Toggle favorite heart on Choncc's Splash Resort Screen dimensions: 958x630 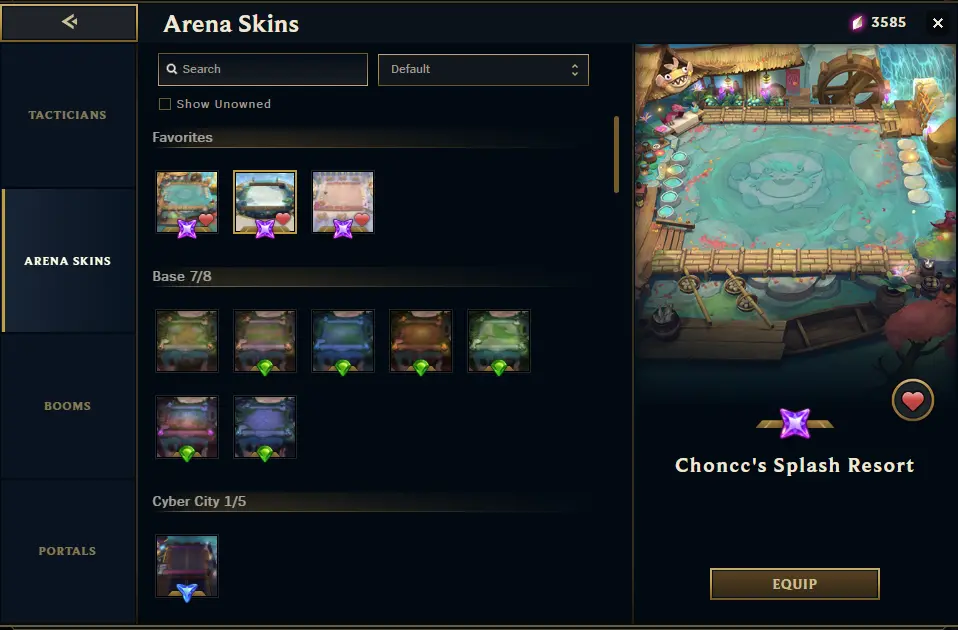(x=913, y=400)
